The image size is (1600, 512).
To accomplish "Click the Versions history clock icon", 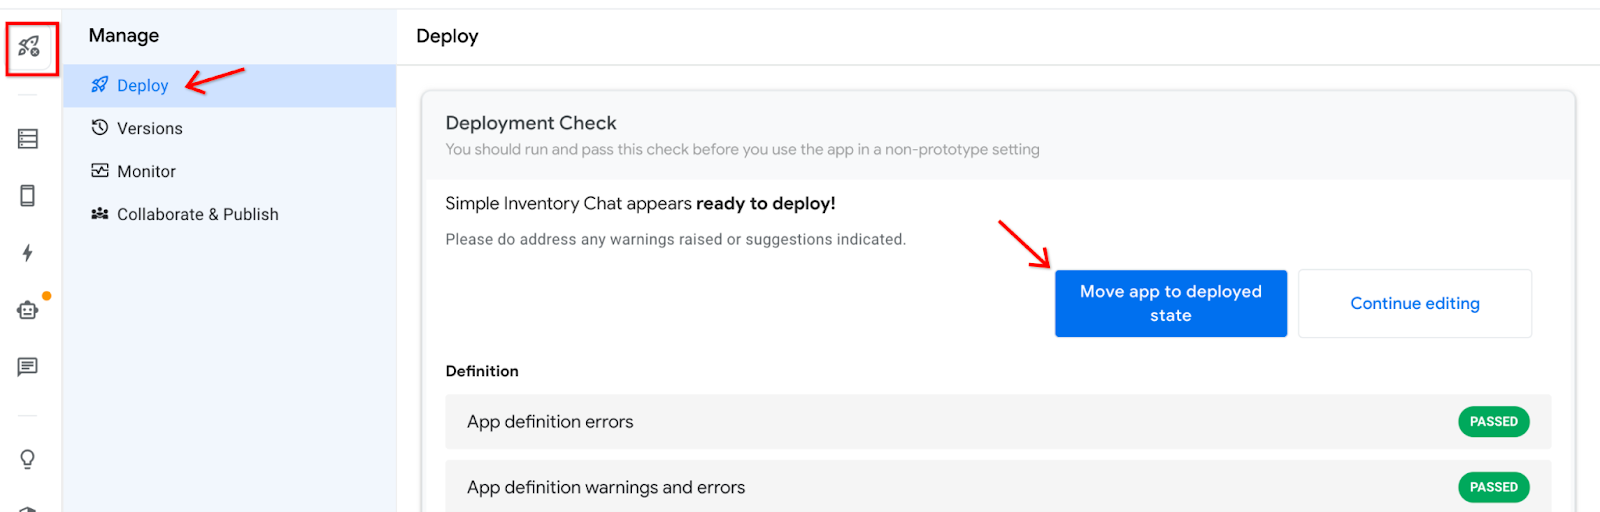I will pyautogui.click(x=100, y=128).
